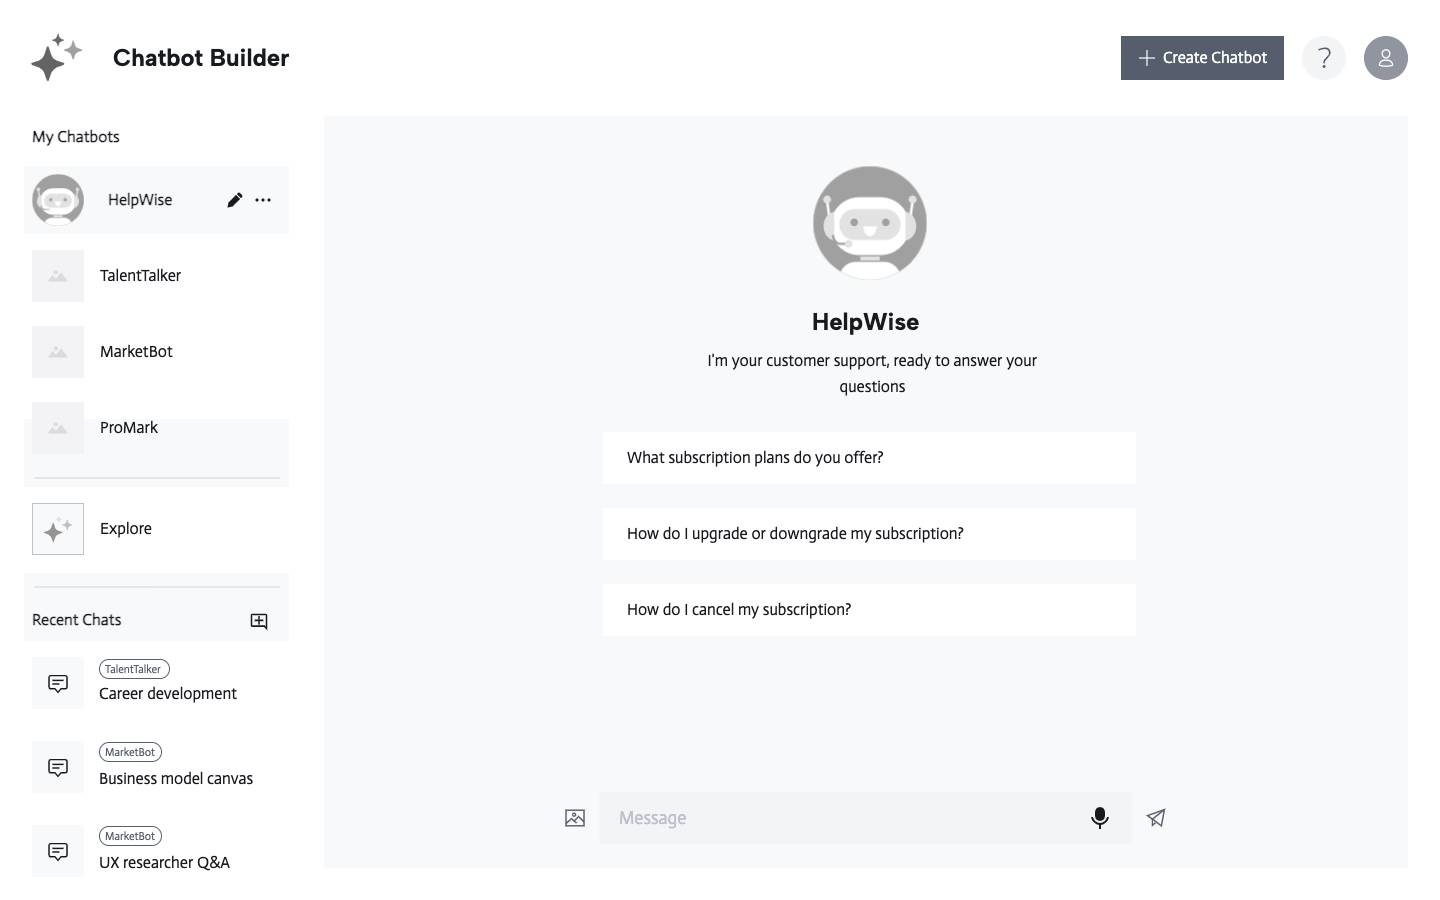This screenshot has width=1440, height=900.
Task: Open the three-dot menu for HelpWise
Action: tap(263, 200)
